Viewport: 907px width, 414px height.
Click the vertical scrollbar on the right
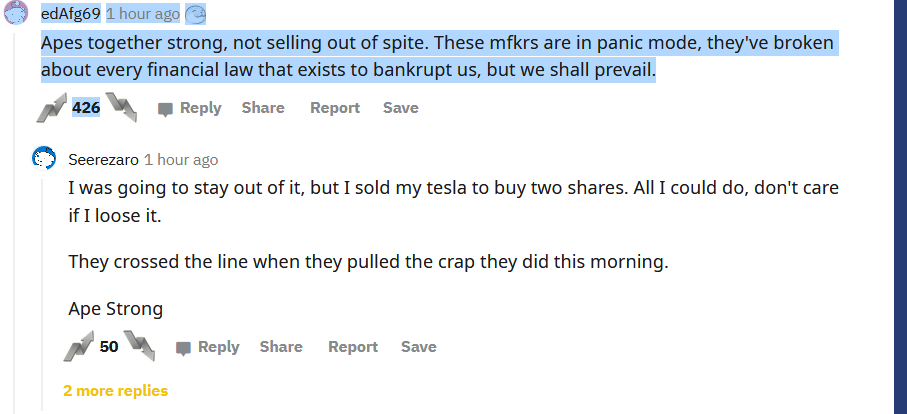tap(899, 200)
